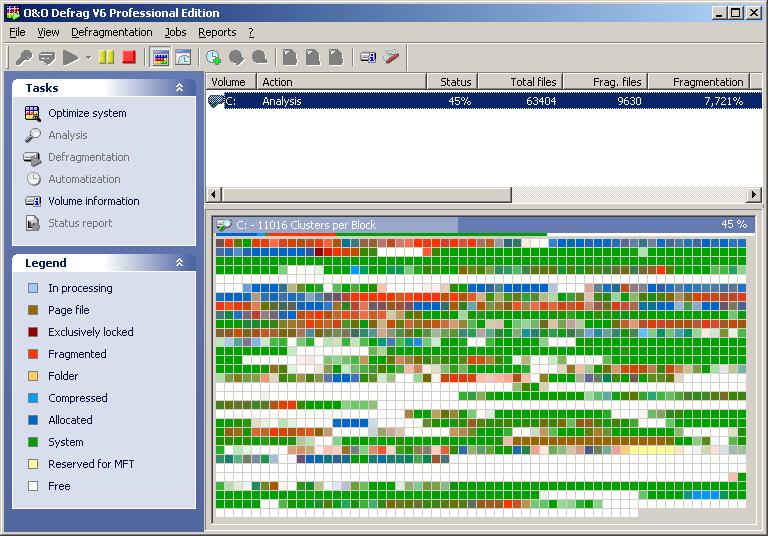
Task: Click the Fragmented legend color swatch
Action: coord(33,354)
